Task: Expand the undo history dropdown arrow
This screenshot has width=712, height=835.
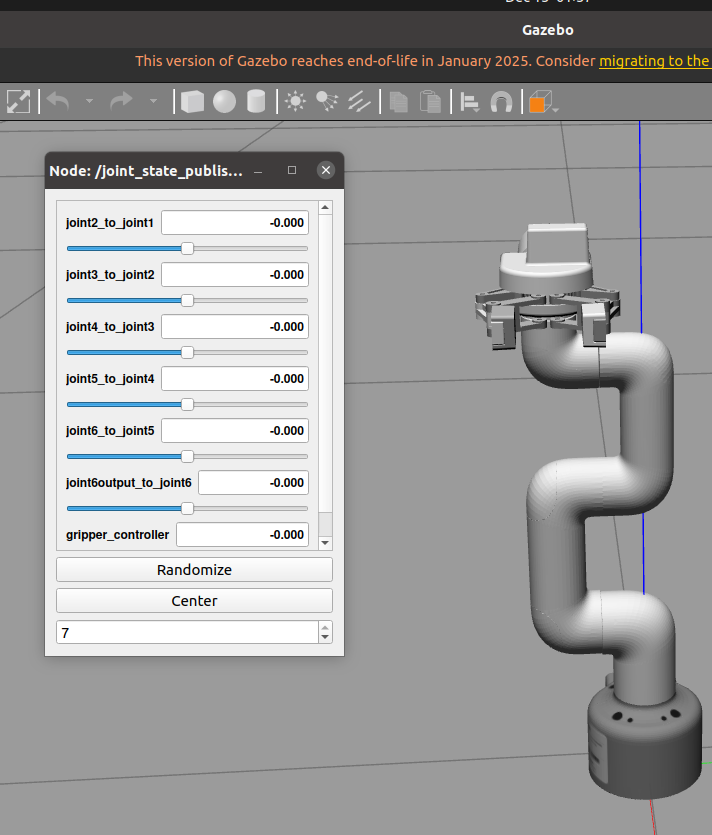Action: (x=89, y=101)
